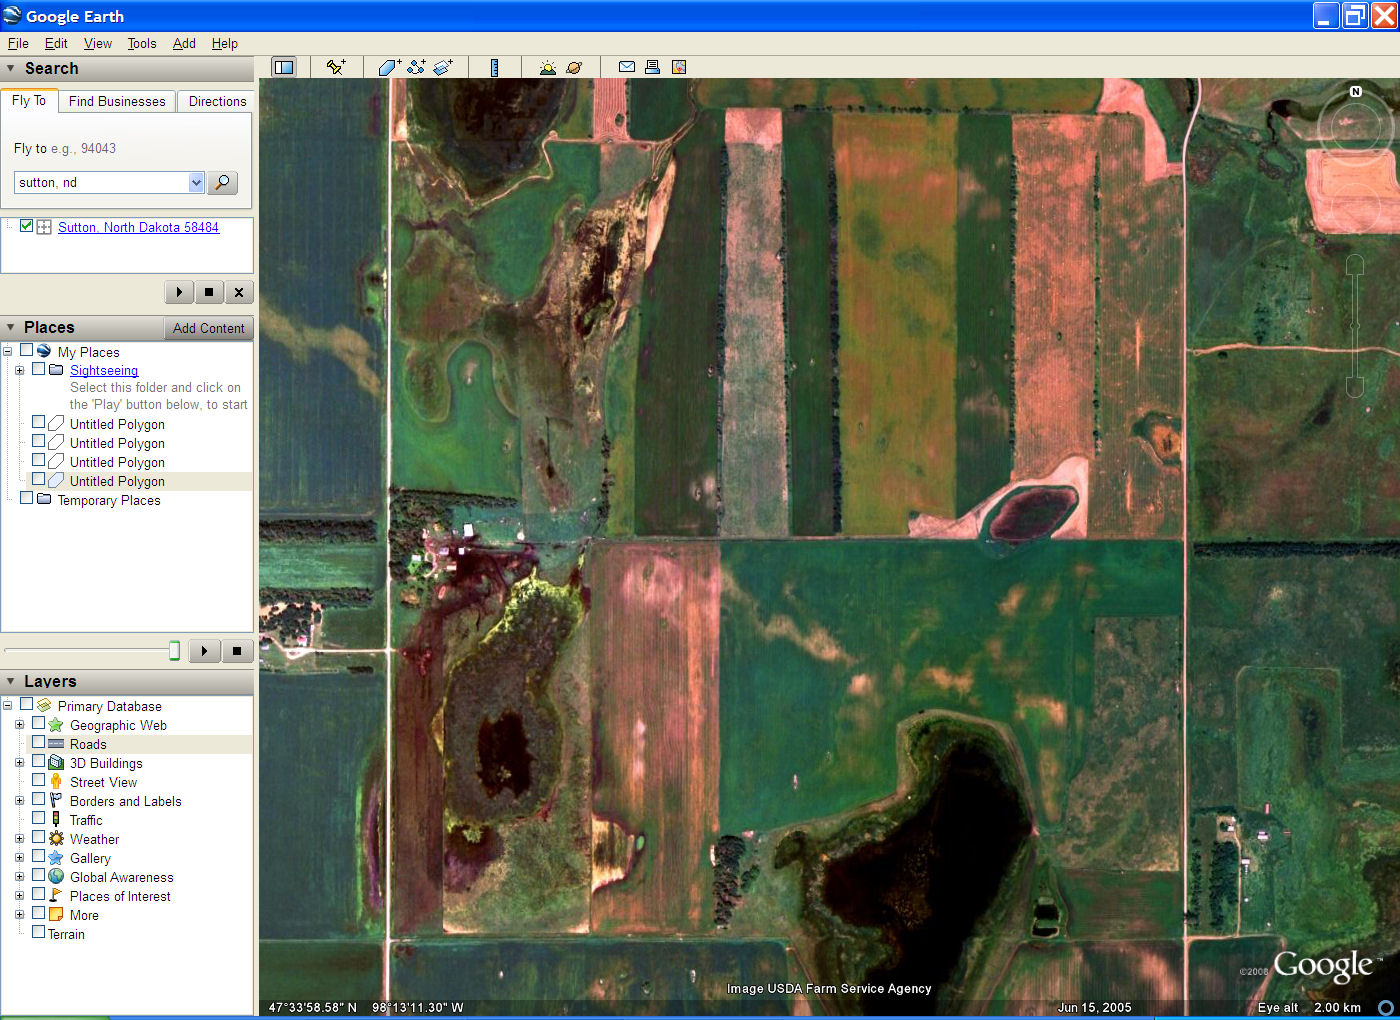Expand the Weather layer node

click(x=19, y=839)
